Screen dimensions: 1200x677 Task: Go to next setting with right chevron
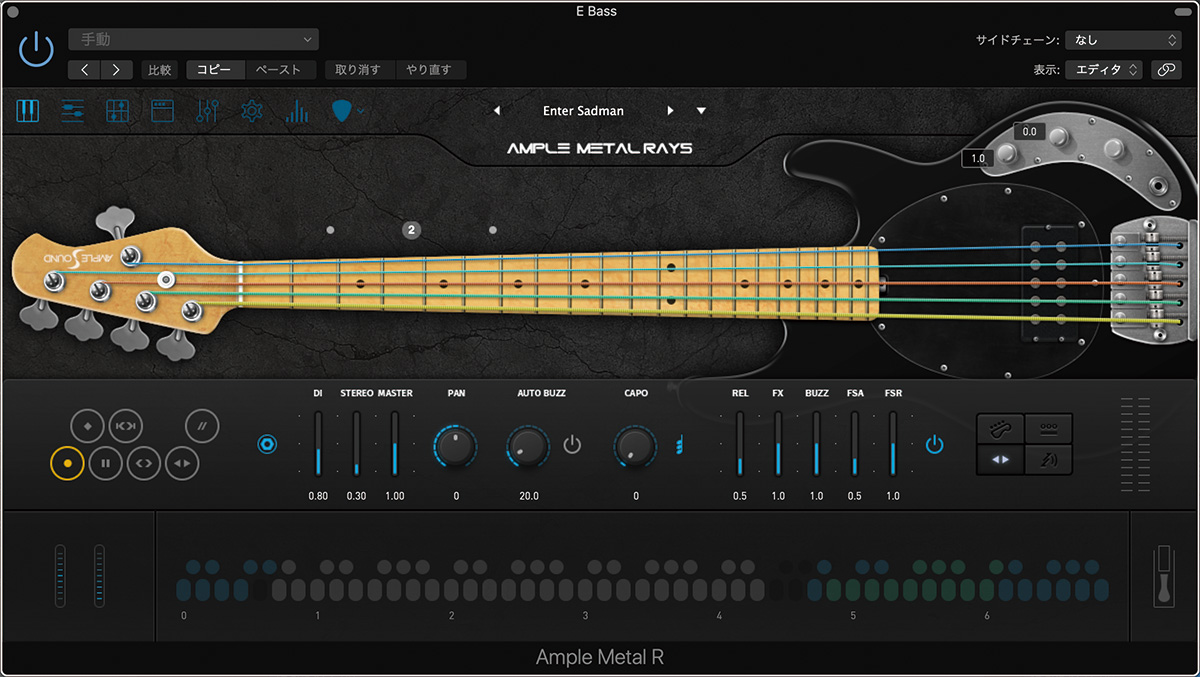(x=117, y=70)
